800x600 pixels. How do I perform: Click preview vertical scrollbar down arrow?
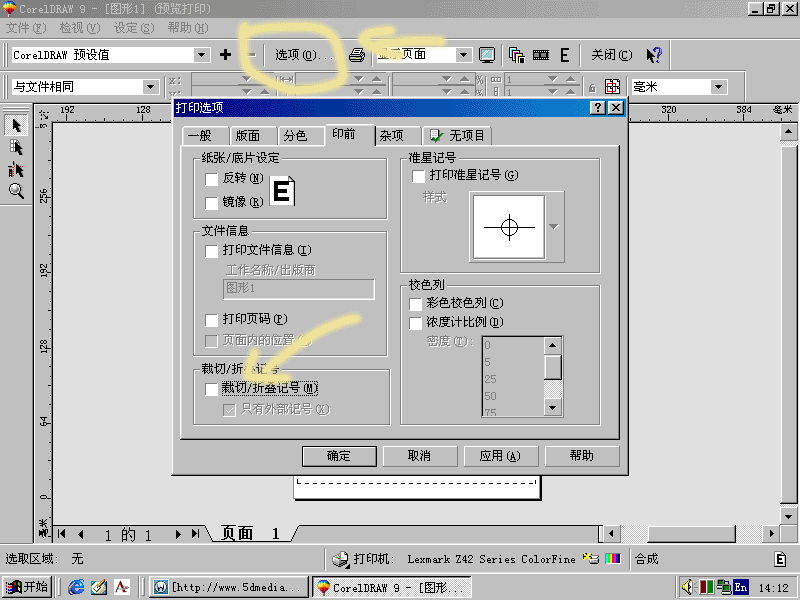[x=789, y=516]
